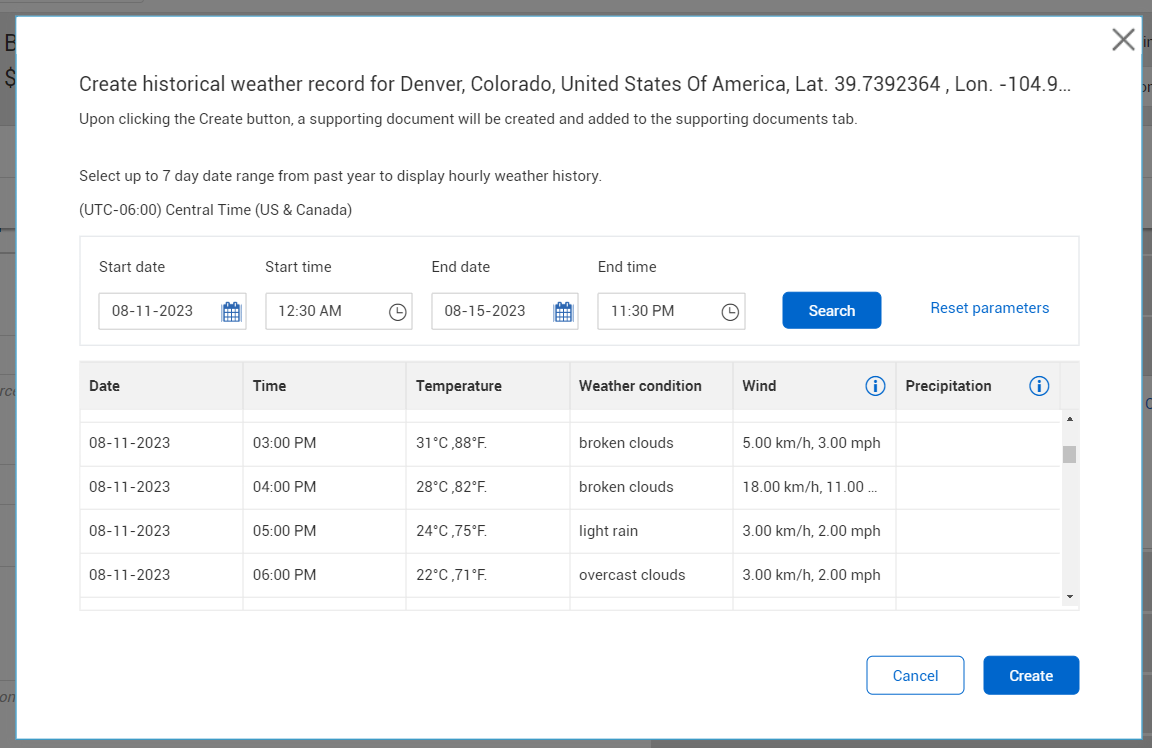Image resolution: width=1152 pixels, height=748 pixels.
Task: Open the End time clock picker
Action: pyautogui.click(x=730, y=312)
